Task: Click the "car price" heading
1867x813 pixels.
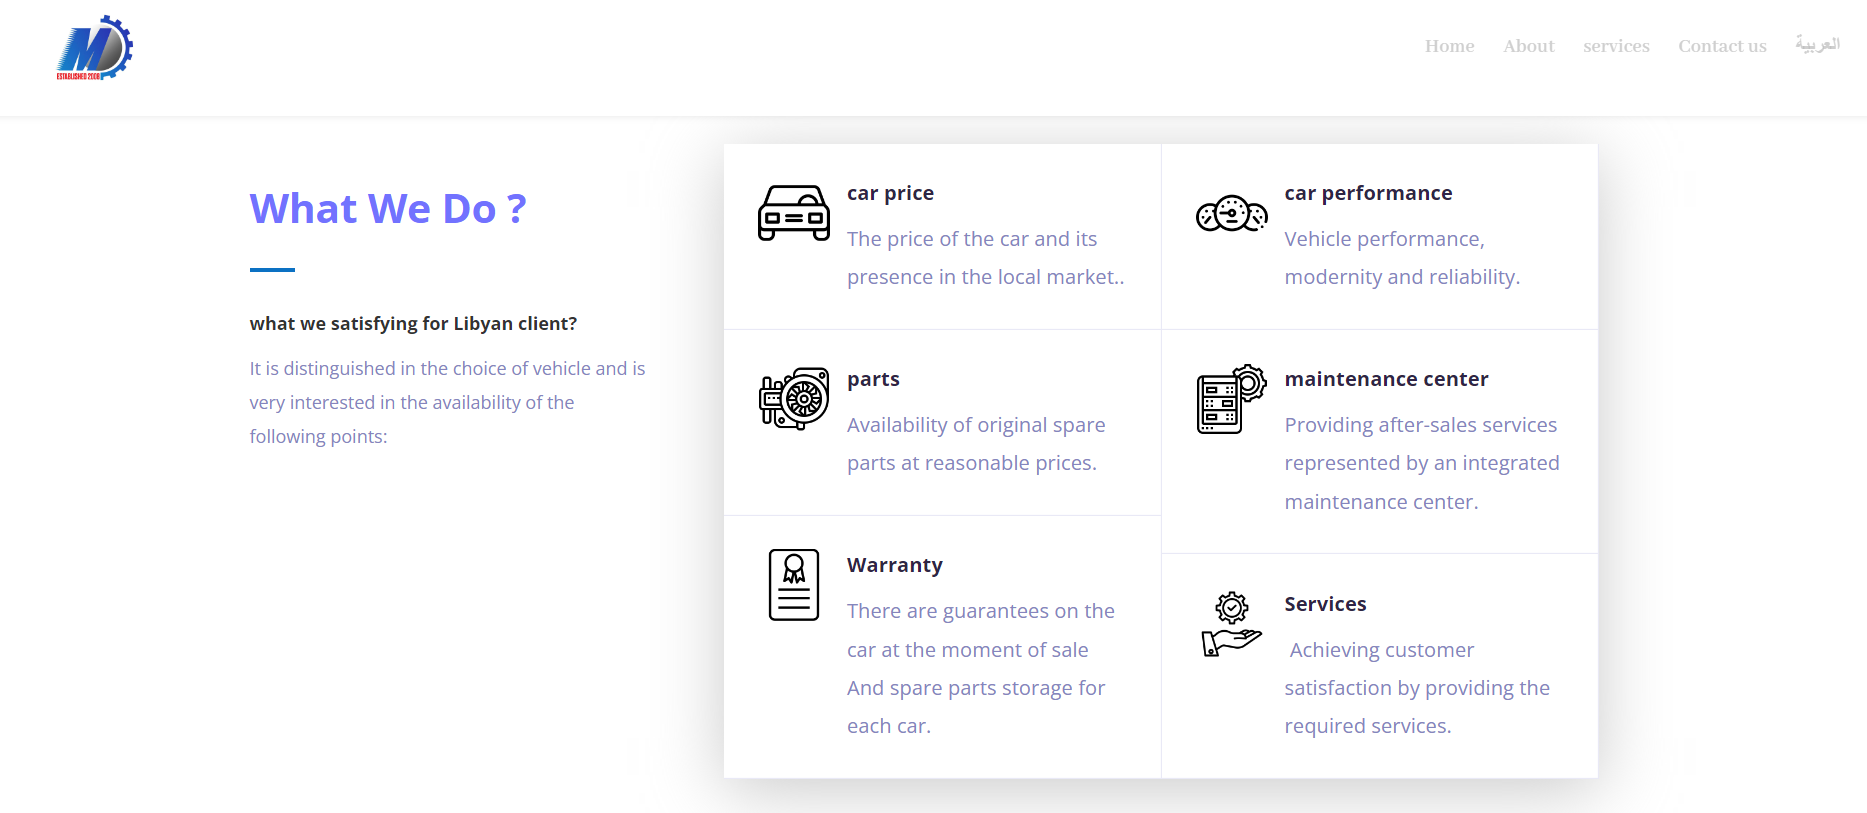Action: tap(890, 193)
